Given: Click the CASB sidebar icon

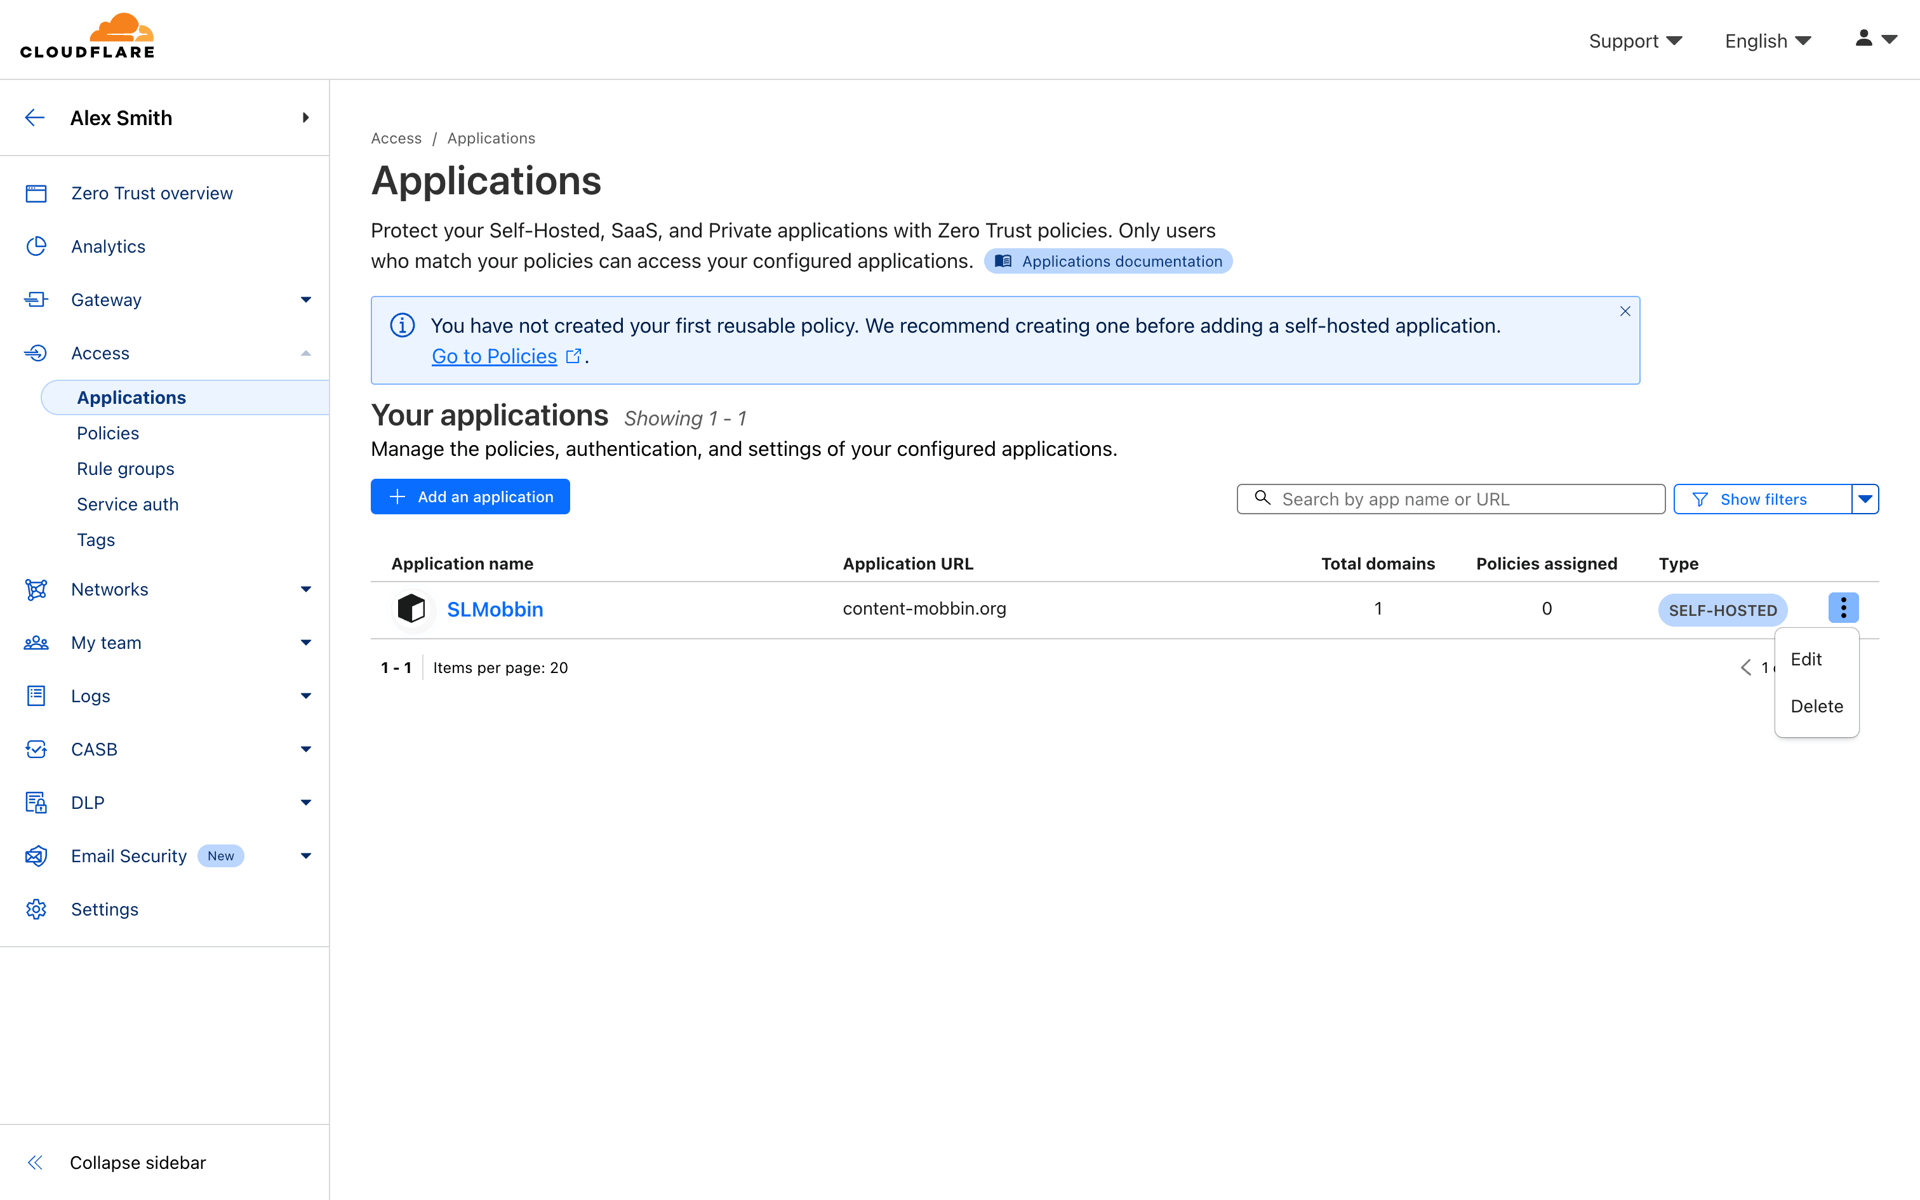Looking at the screenshot, I should pyautogui.click(x=36, y=749).
